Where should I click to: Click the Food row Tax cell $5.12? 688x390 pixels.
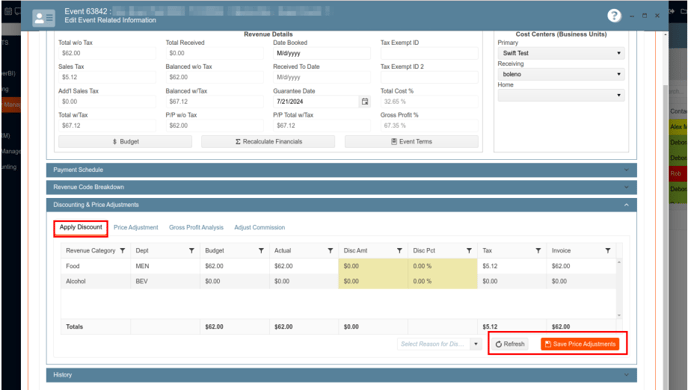512,266
